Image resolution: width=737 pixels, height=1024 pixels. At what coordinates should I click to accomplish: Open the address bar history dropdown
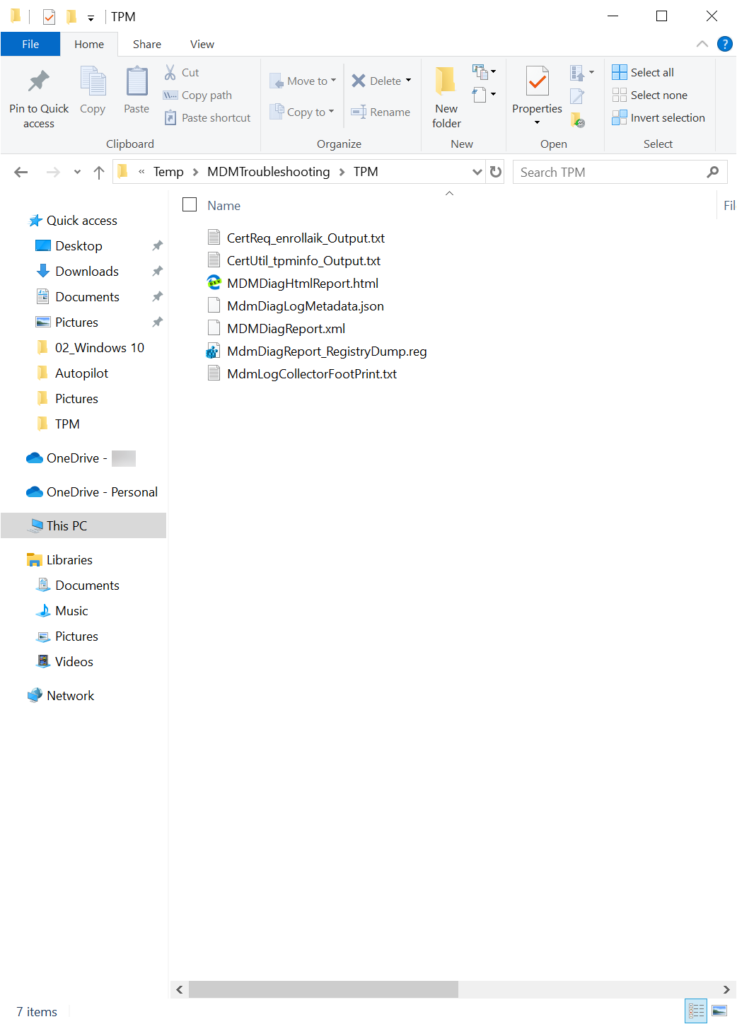477,172
